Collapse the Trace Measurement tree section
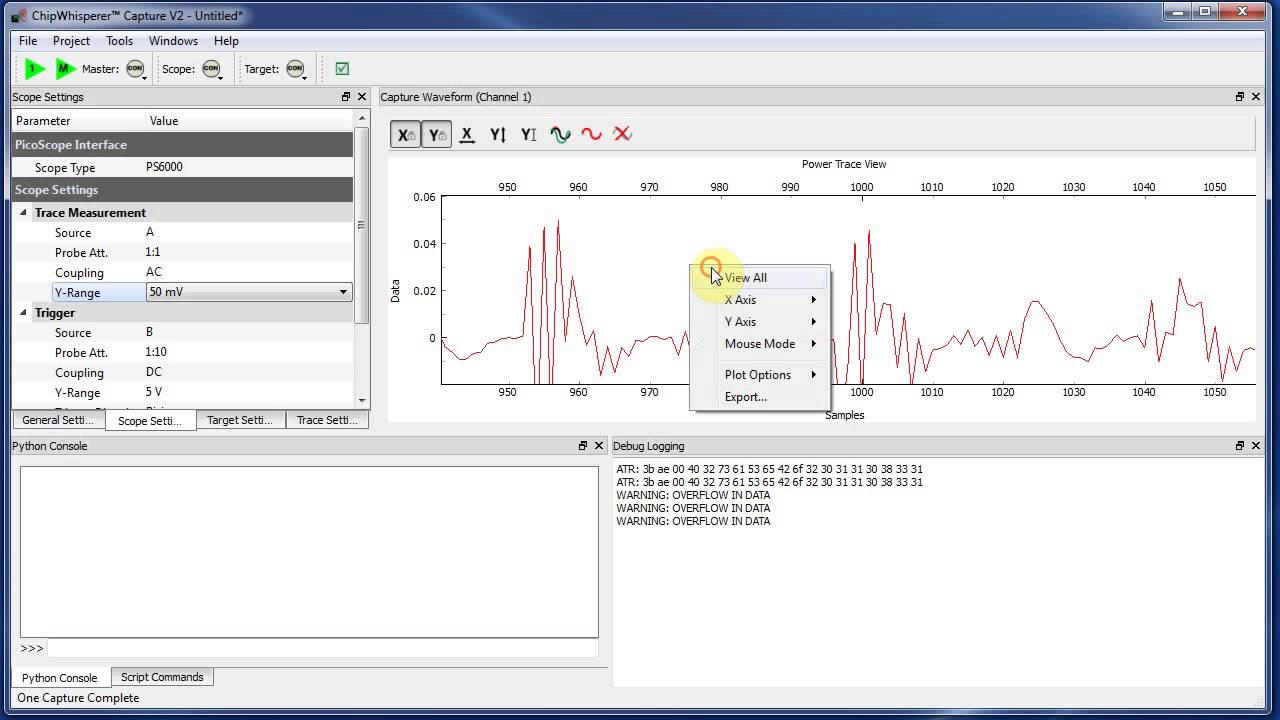1280x720 pixels. (x=23, y=212)
